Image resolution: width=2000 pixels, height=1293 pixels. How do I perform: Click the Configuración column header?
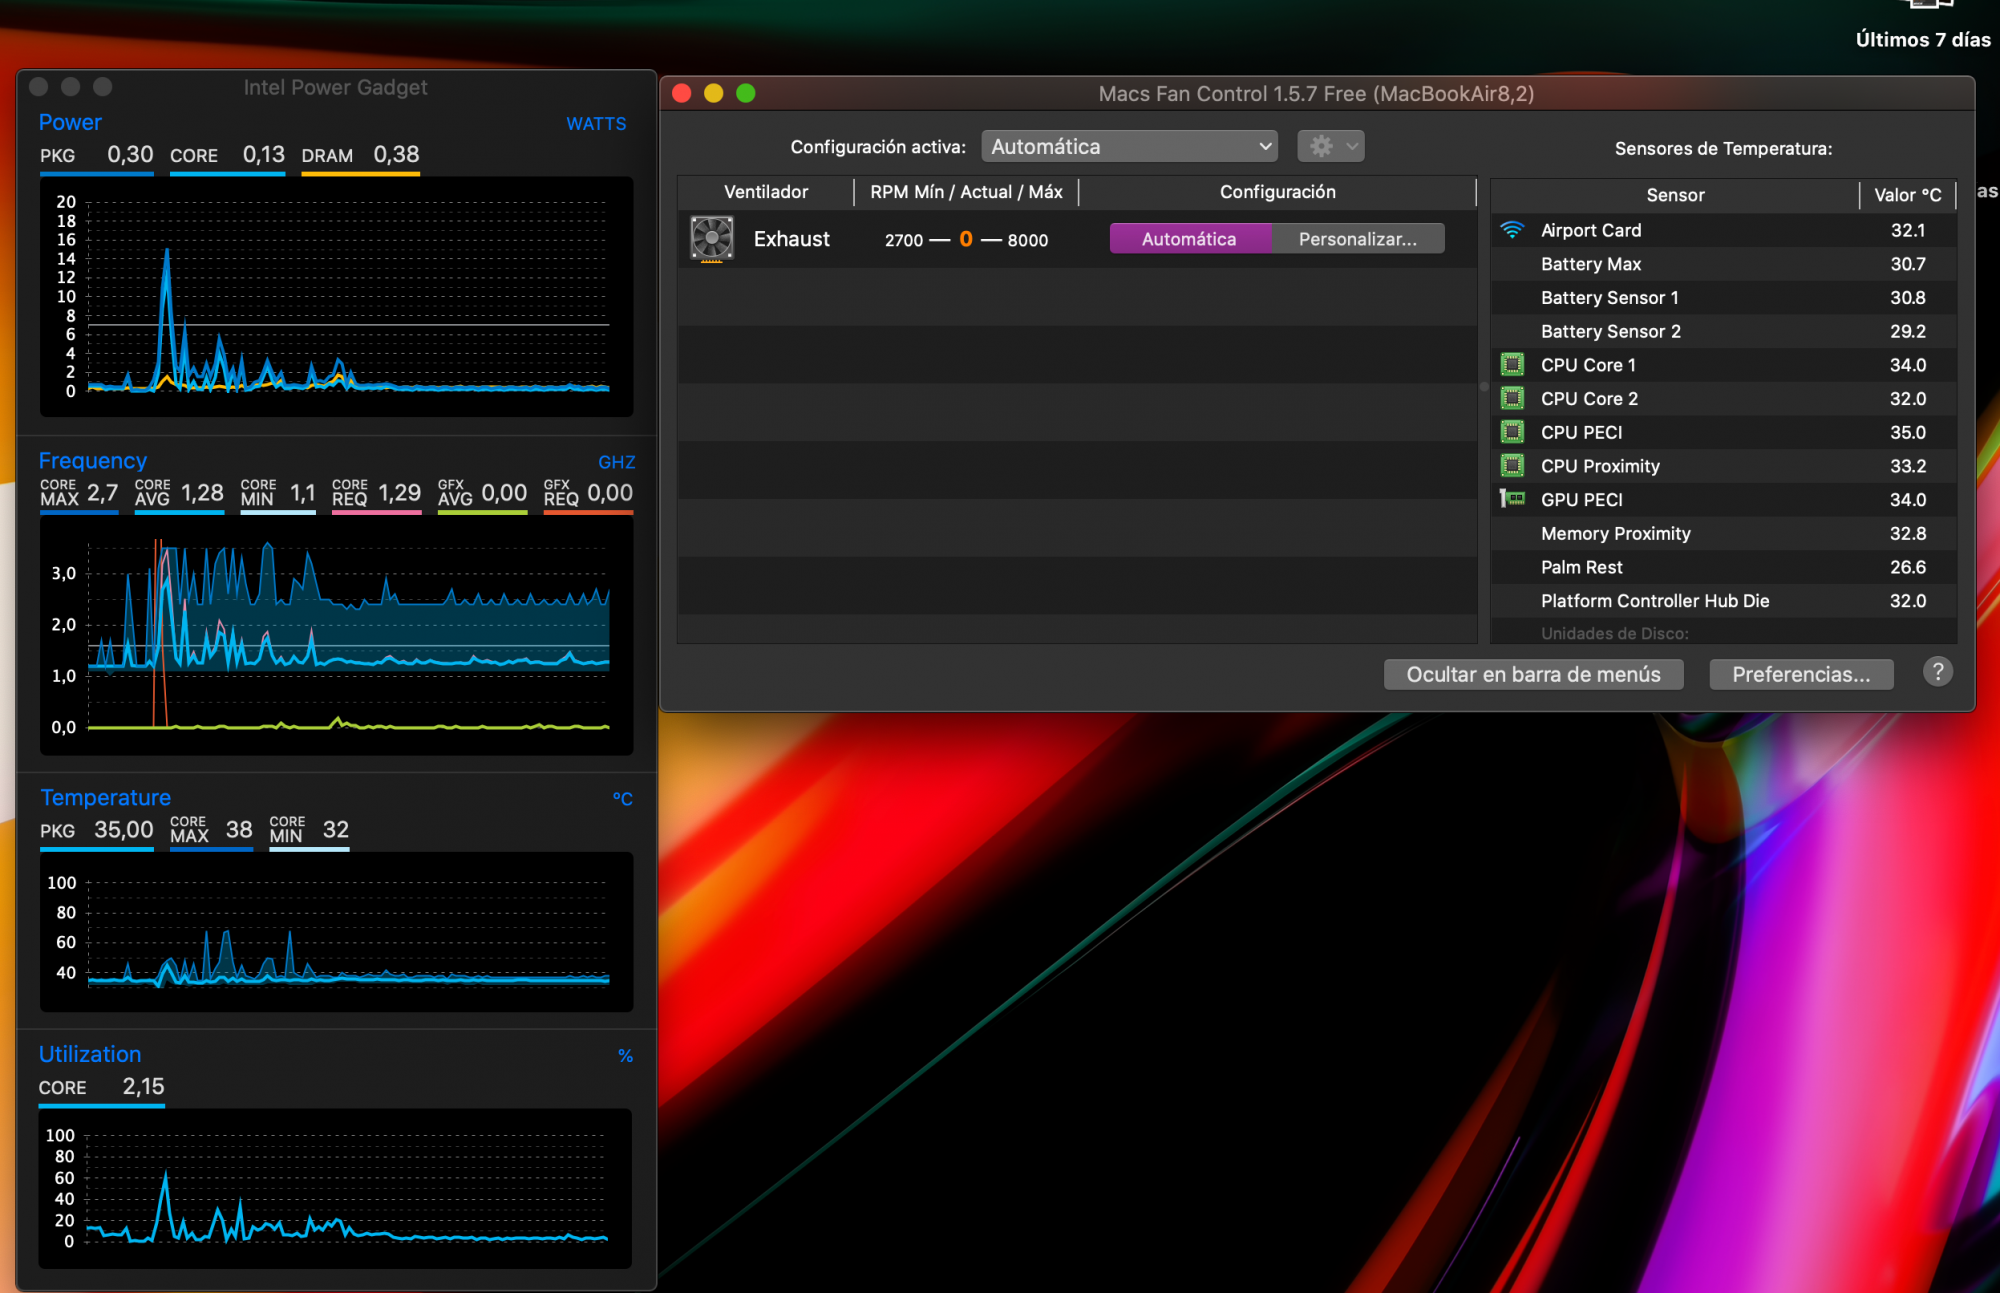[1277, 192]
